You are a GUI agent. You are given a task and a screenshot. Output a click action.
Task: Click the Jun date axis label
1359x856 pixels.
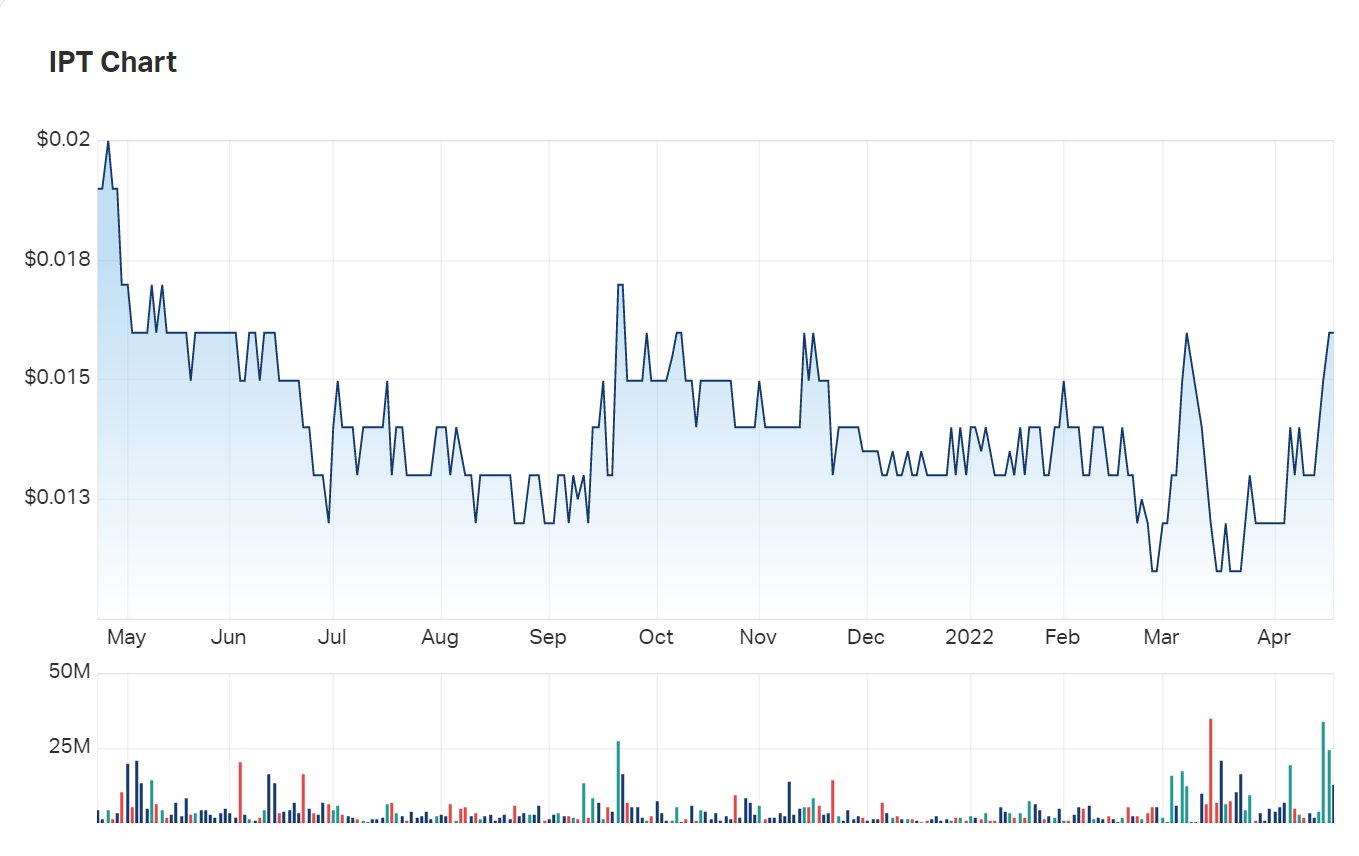[229, 637]
